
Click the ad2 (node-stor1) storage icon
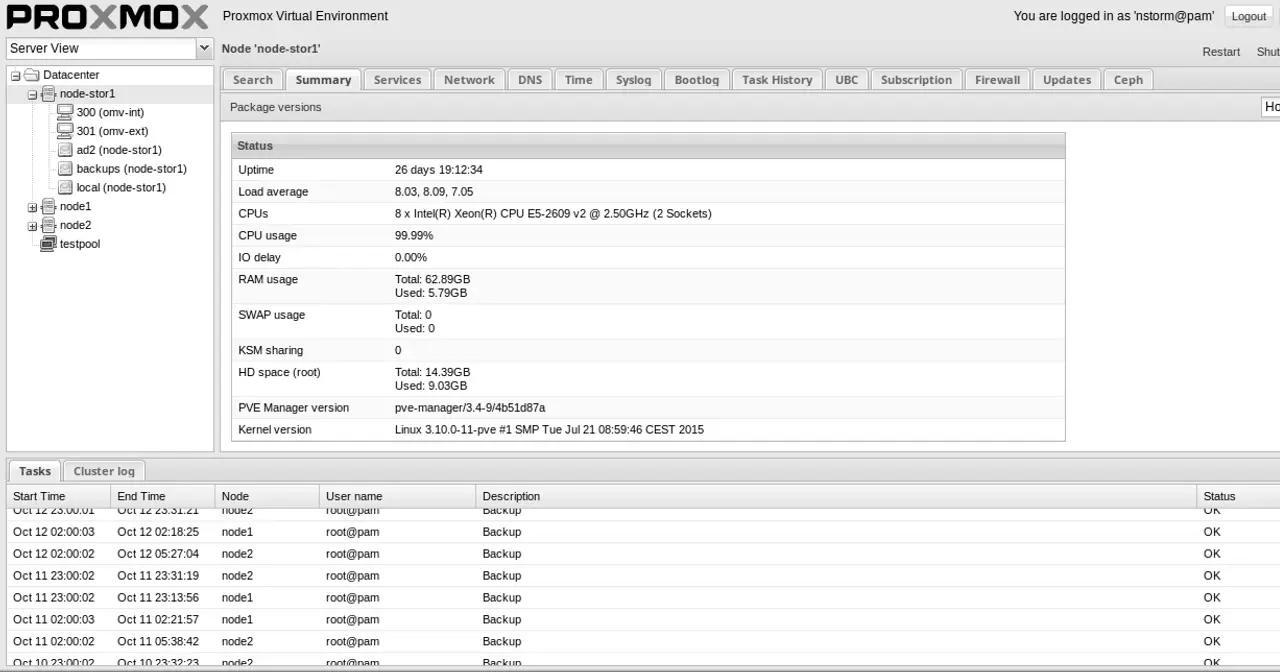[x=65, y=150]
